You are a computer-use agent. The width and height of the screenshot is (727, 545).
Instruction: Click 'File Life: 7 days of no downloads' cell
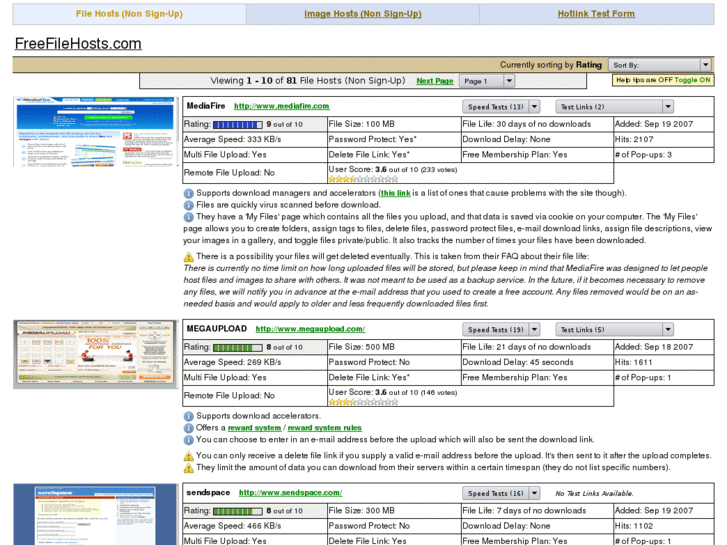pyautogui.click(x=537, y=511)
